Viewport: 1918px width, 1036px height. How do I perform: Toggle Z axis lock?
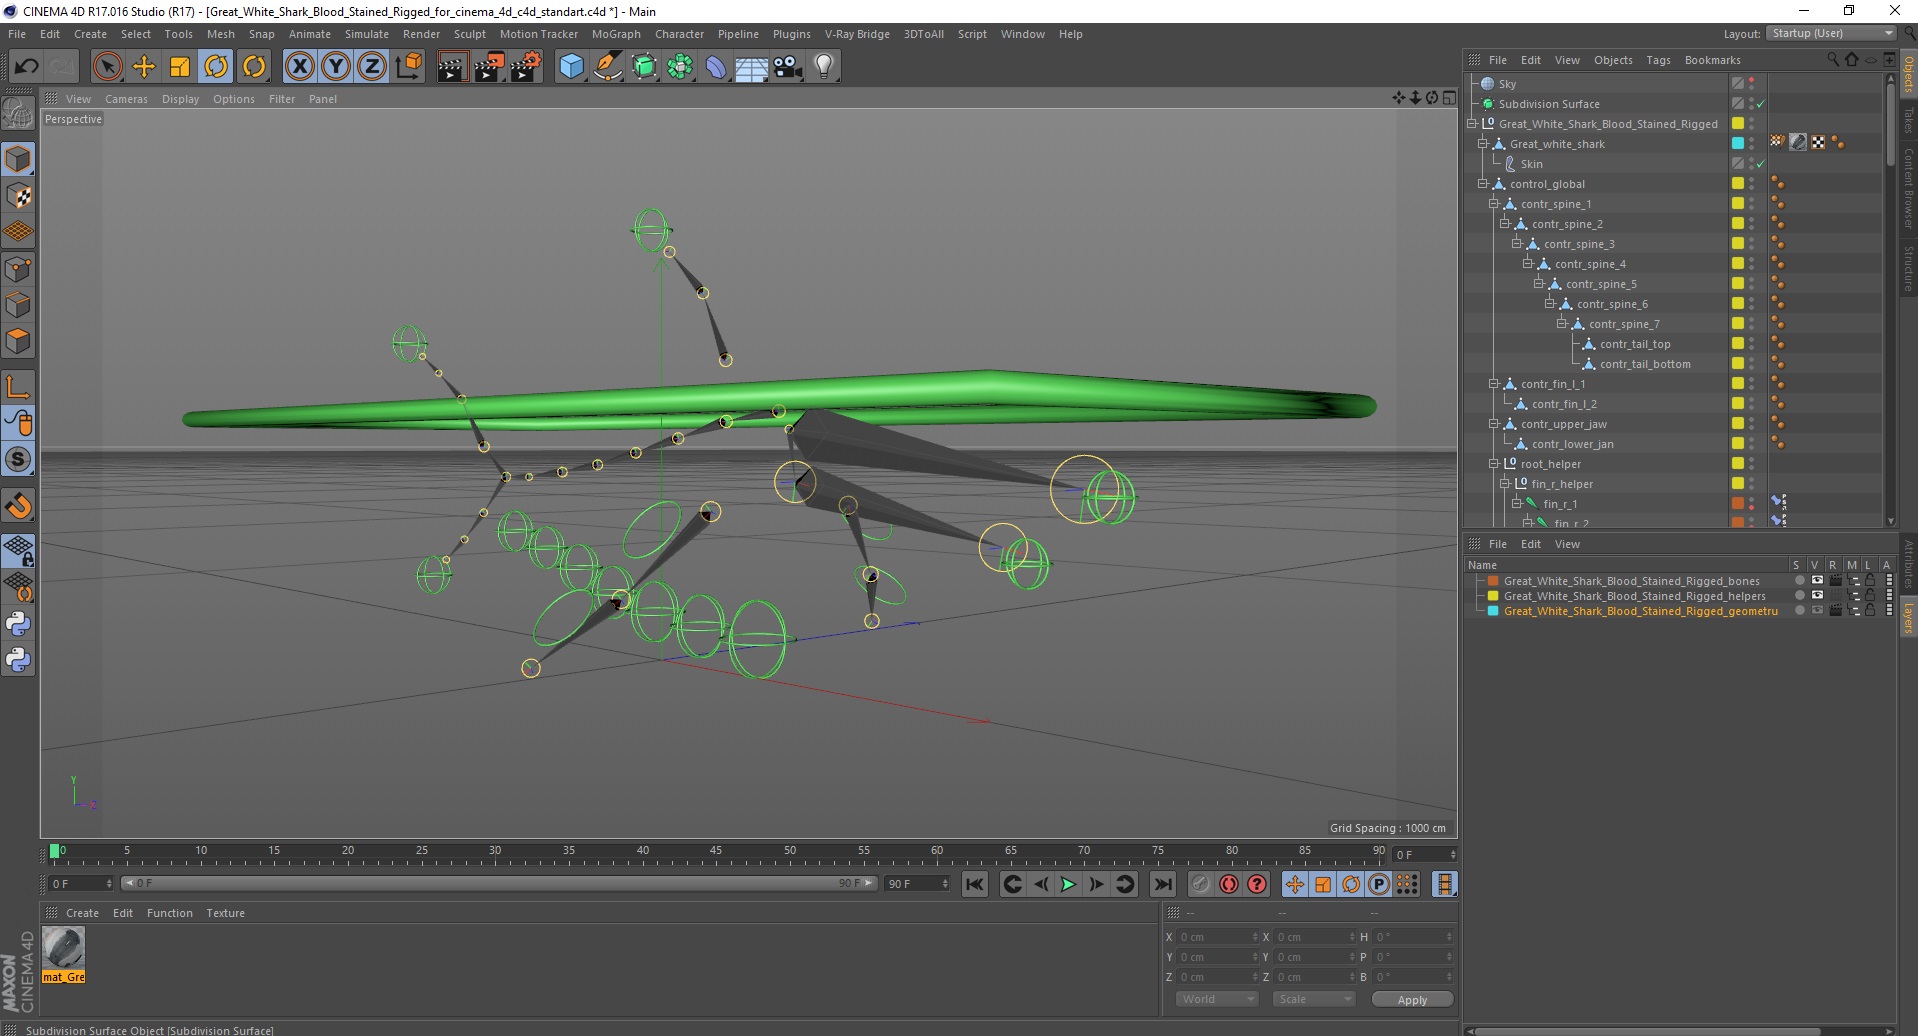point(372,66)
